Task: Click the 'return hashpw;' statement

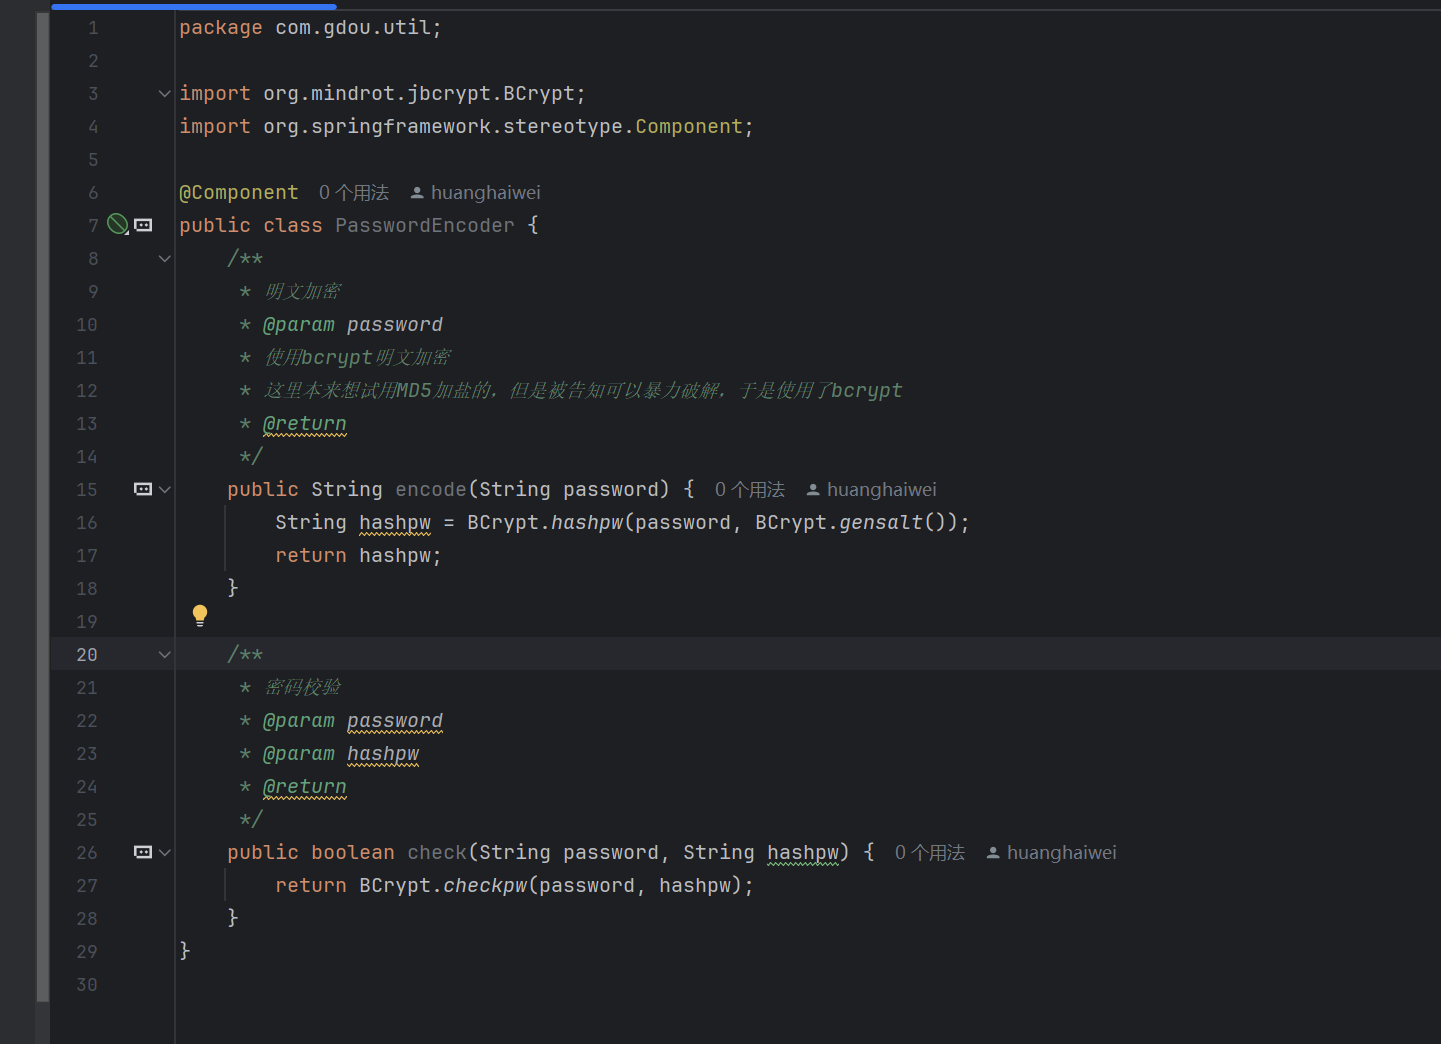Action: click(x=359, y=555)
